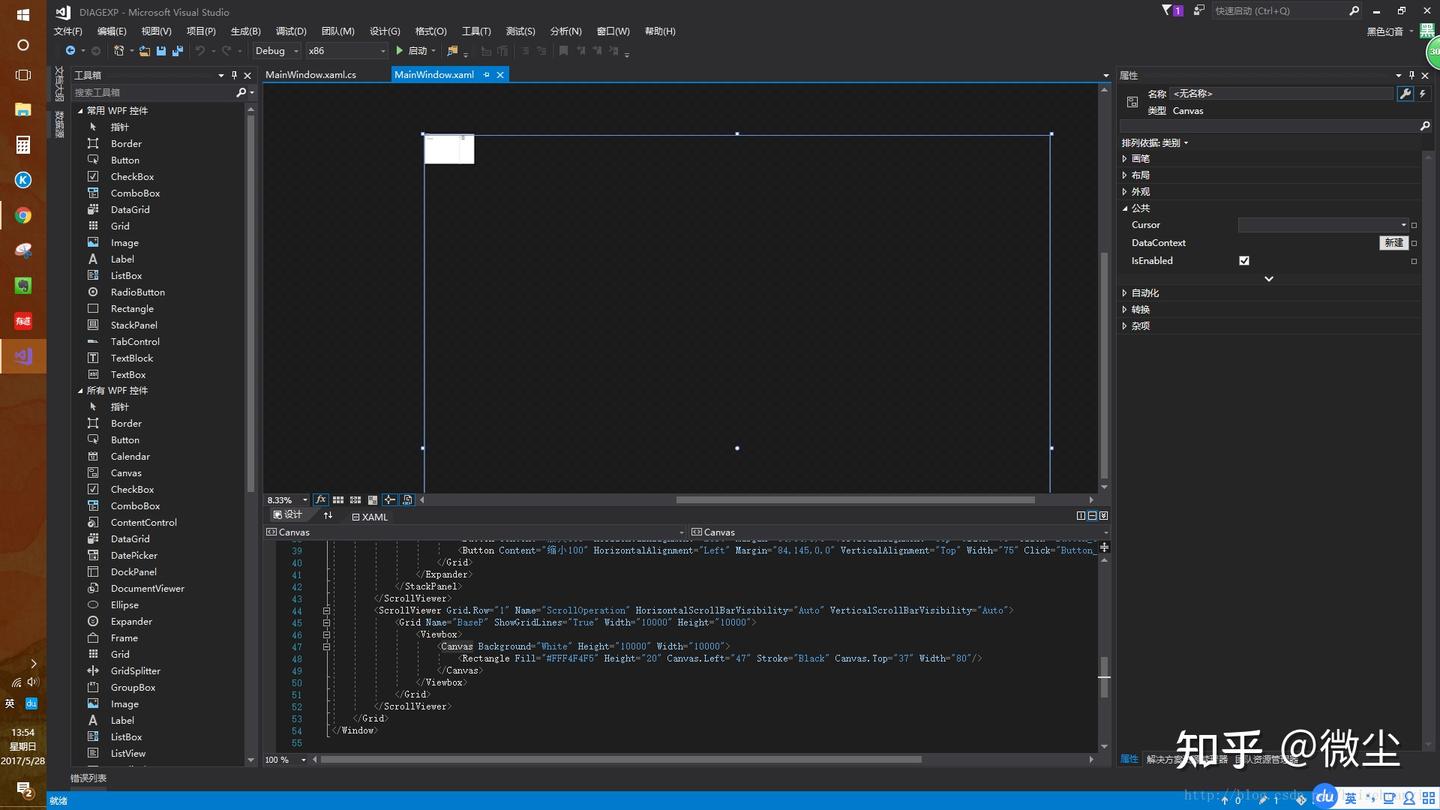Click the Save All toolbar icon

pos(177,51)
